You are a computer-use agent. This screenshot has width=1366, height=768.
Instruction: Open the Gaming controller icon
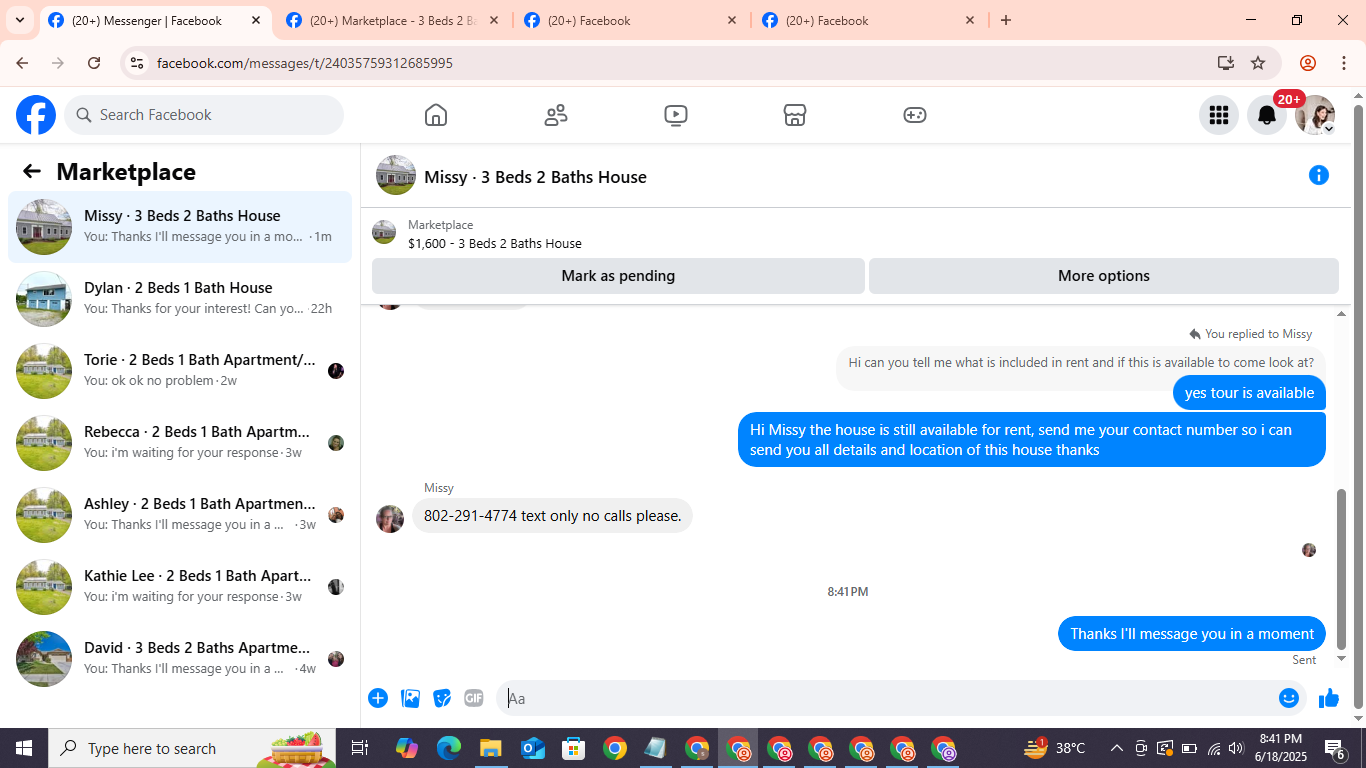point(915,115)
